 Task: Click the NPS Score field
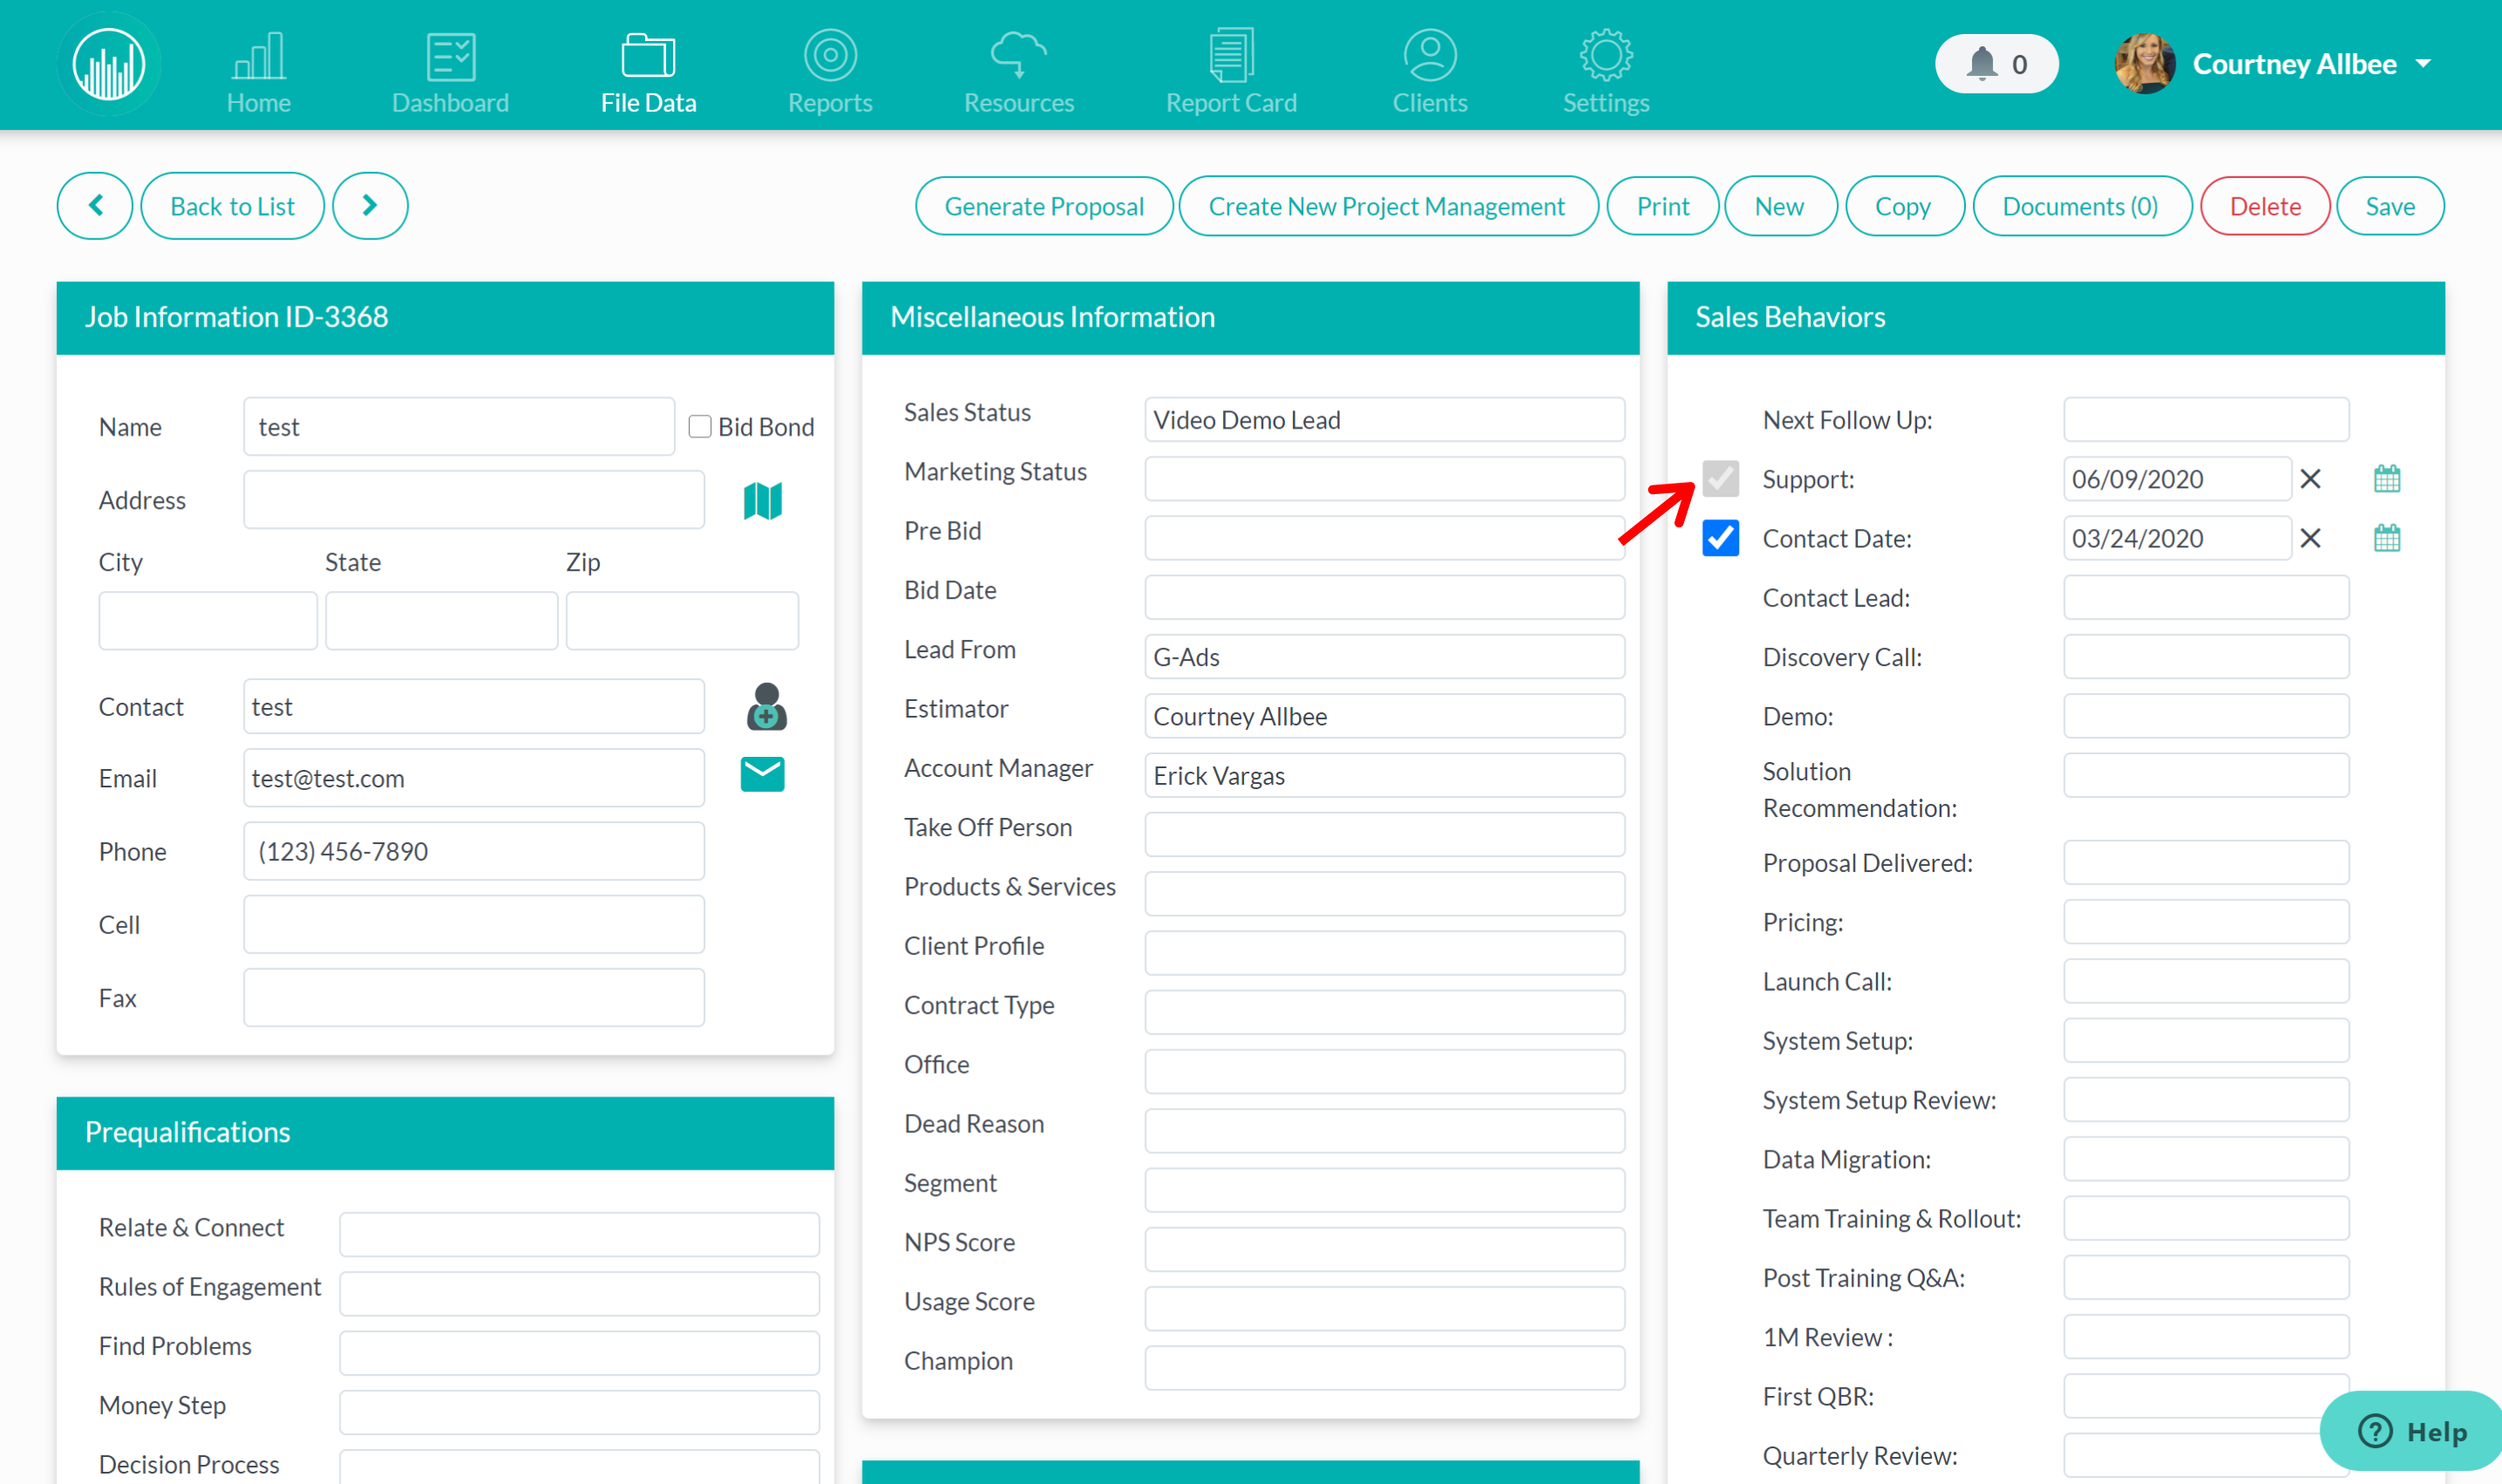(x=1384, y=1249)
